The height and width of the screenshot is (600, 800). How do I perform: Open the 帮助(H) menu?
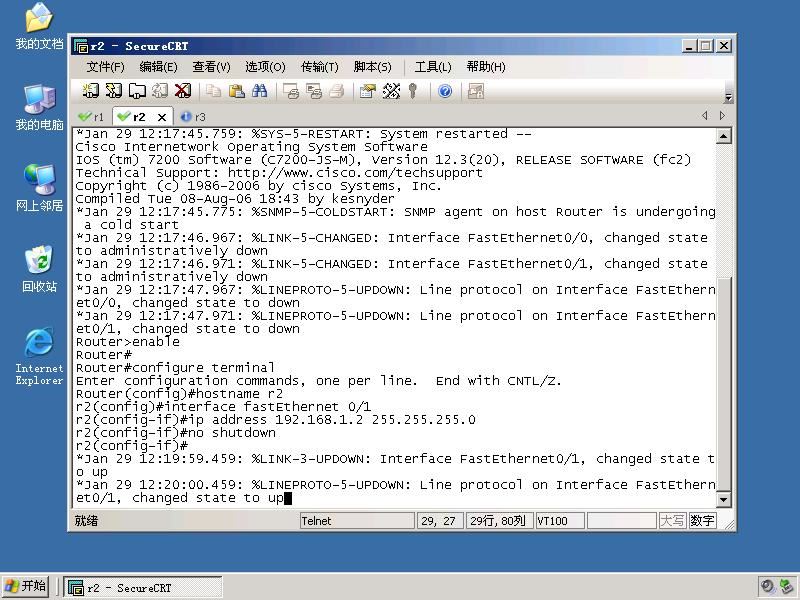click(486, 67)
